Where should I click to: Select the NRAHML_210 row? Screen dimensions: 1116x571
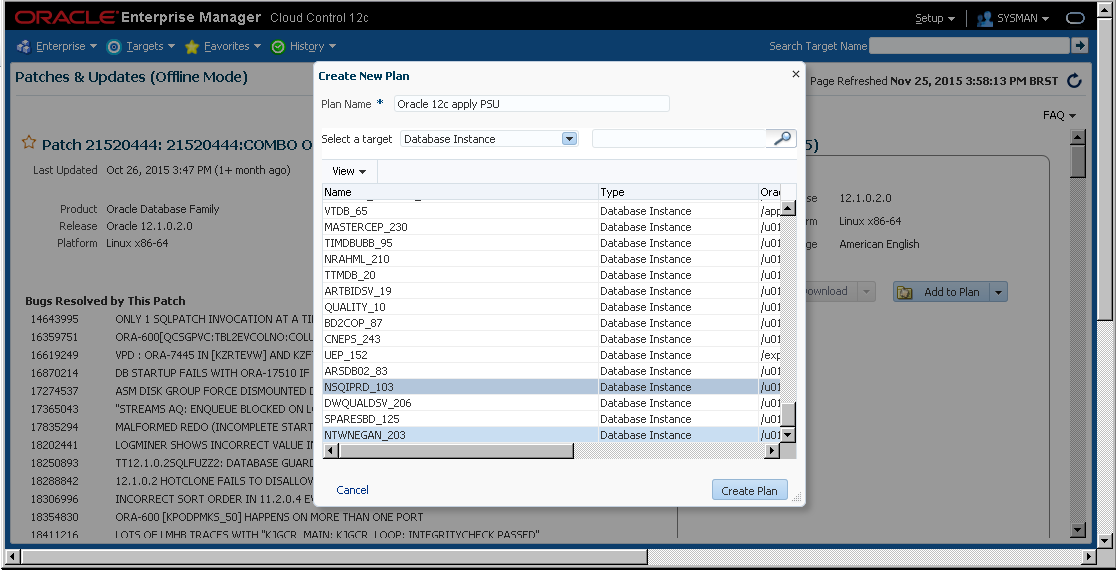click(x=552, y=259)
